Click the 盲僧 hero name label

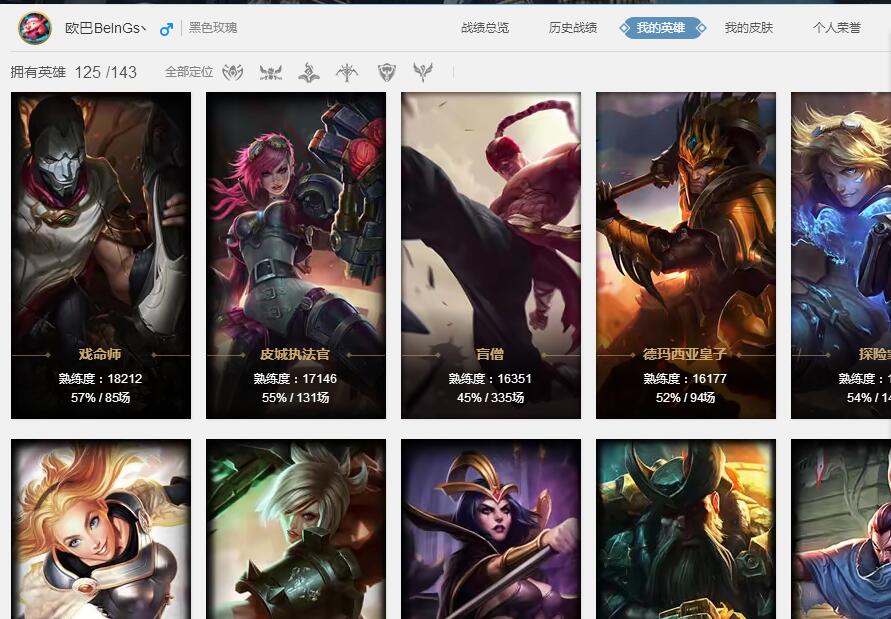click(x=490, y=355)
